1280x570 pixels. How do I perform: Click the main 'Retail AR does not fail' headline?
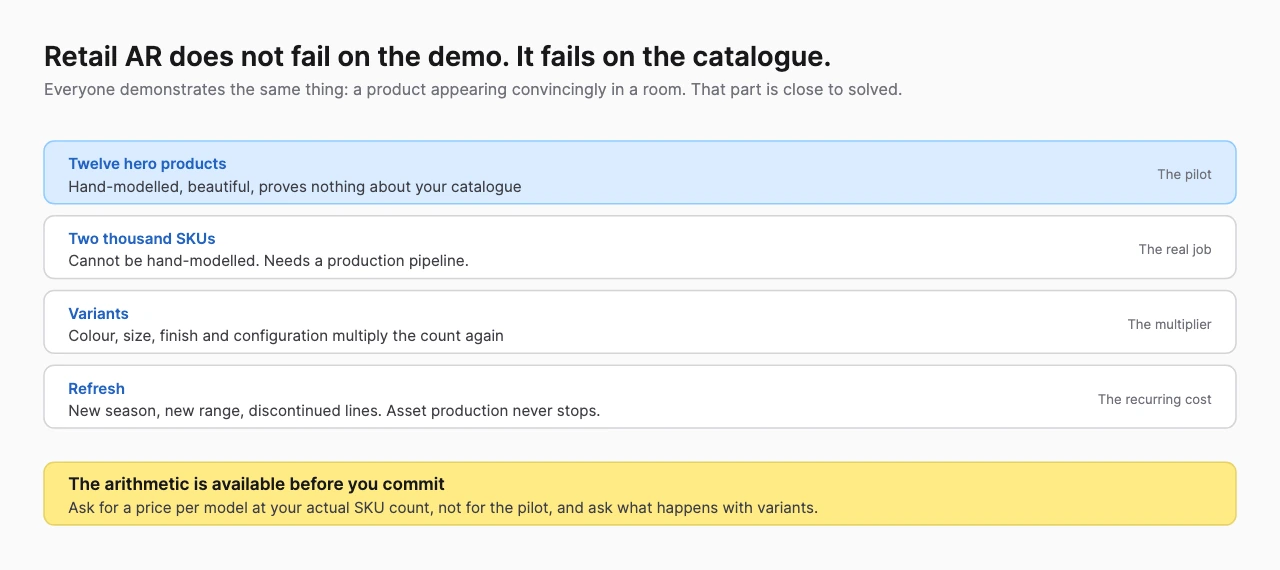(x=437, y=56)
